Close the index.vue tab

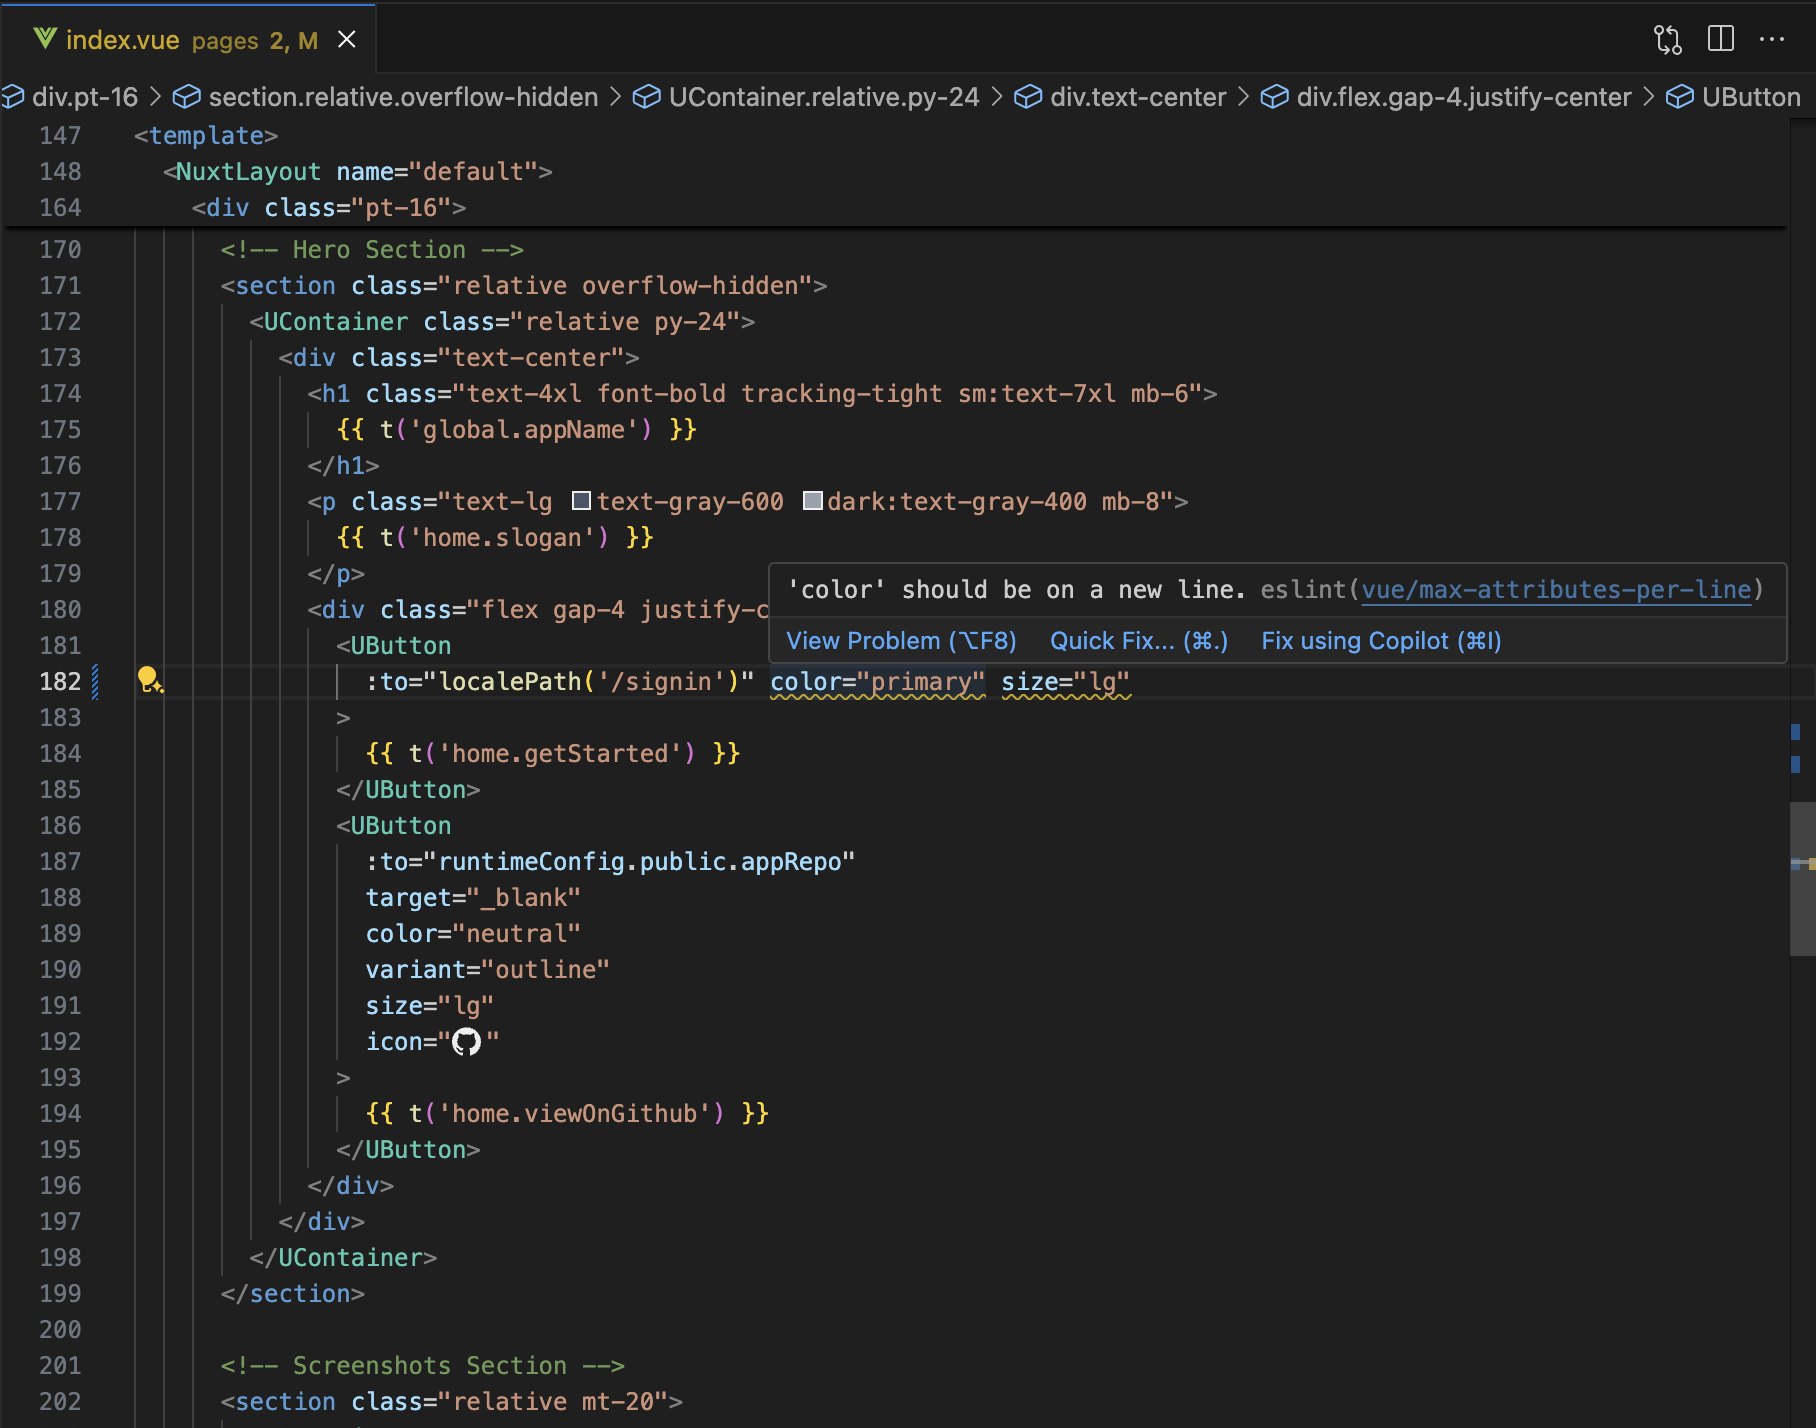(347, 39)
